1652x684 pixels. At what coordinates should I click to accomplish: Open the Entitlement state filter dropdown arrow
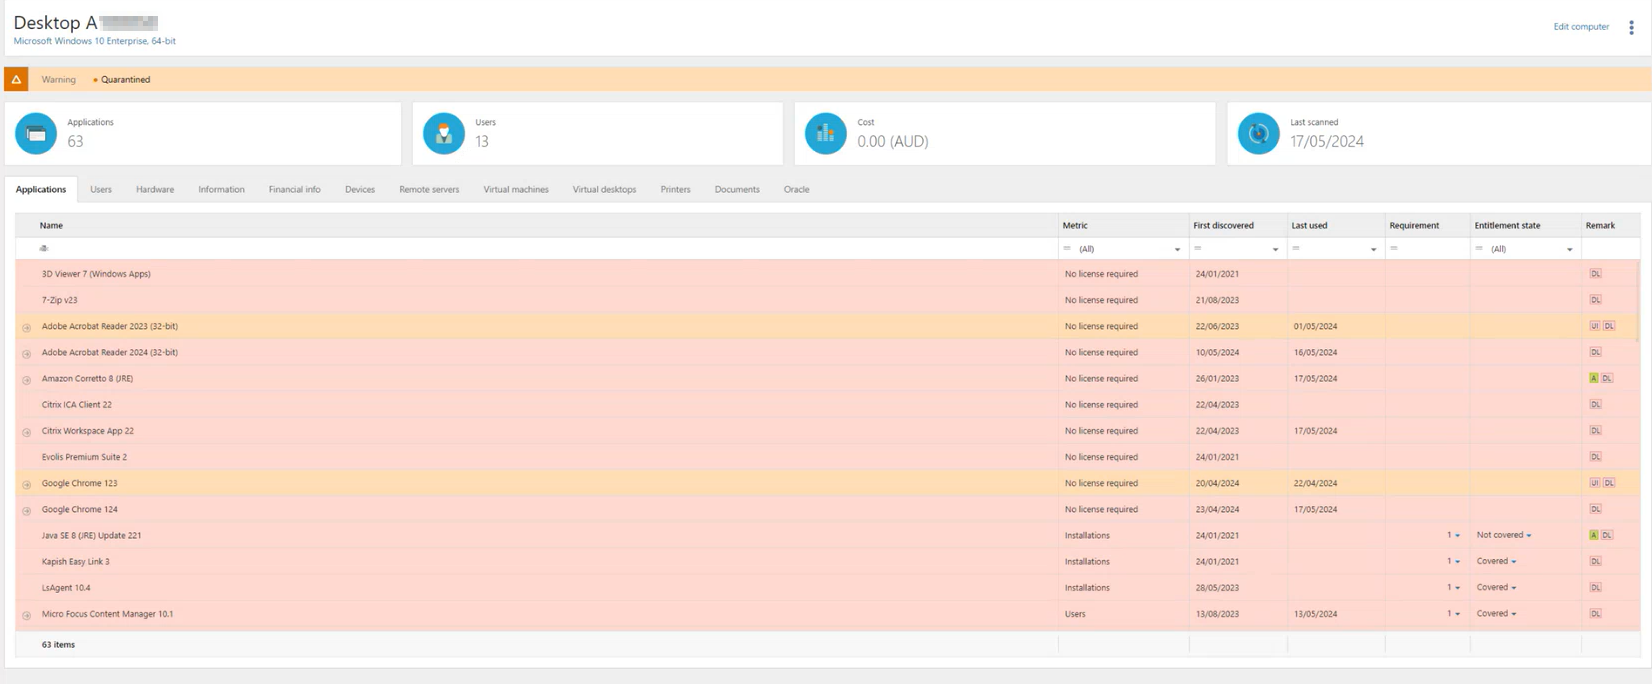(x=1569, y=249)
